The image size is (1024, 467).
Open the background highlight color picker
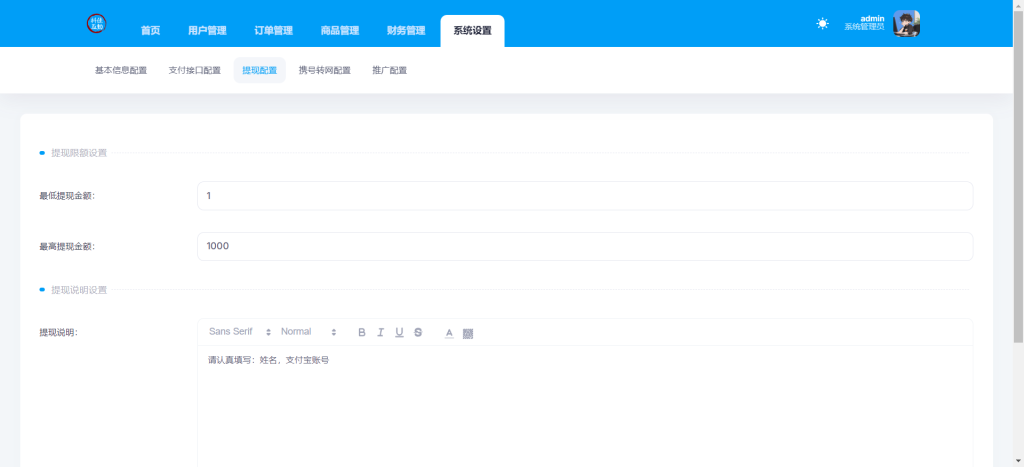click(468, 332)
